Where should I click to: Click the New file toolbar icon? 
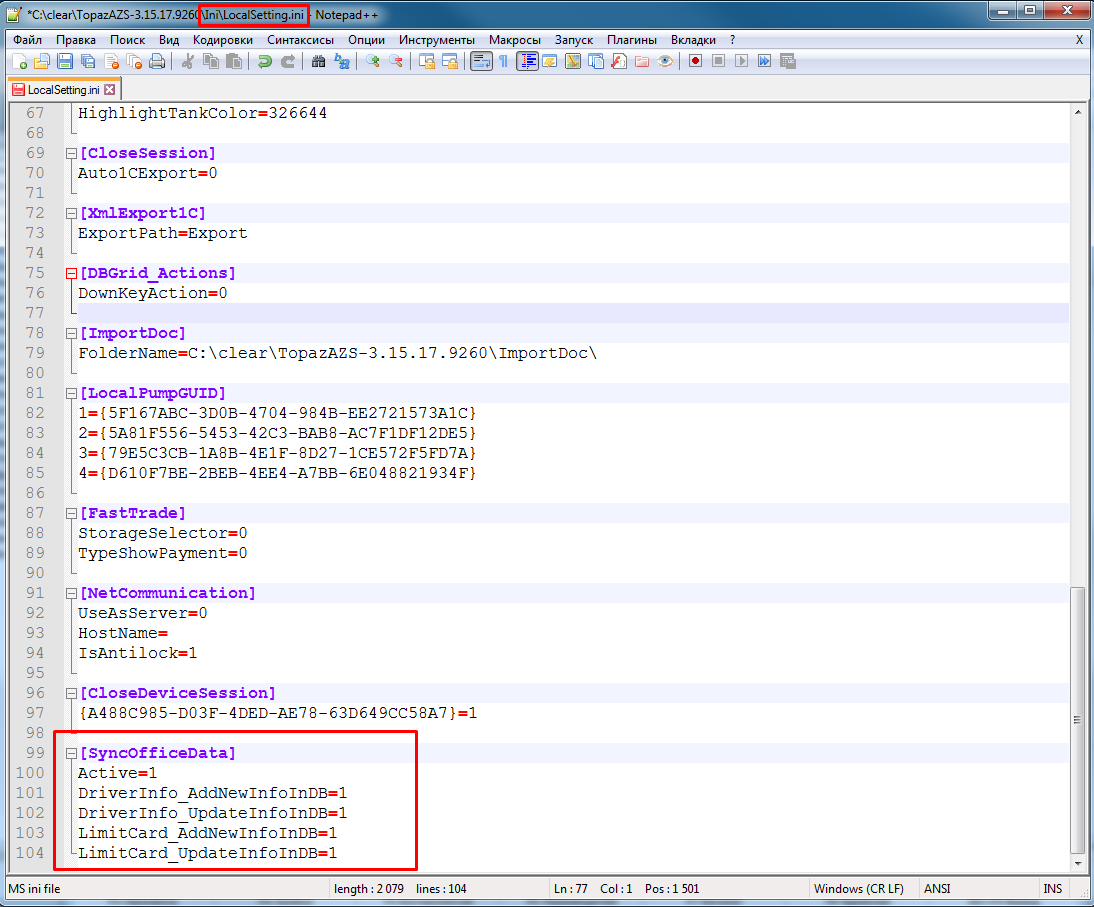[20, 62]
